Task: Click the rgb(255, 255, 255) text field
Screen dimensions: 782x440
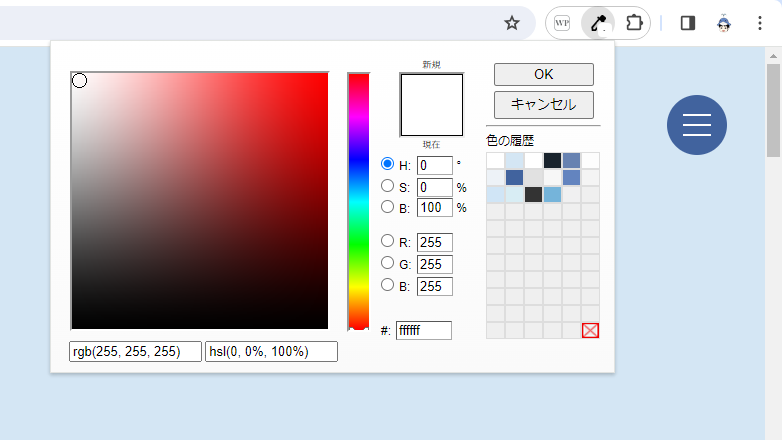Action: (x=135, y=352)
